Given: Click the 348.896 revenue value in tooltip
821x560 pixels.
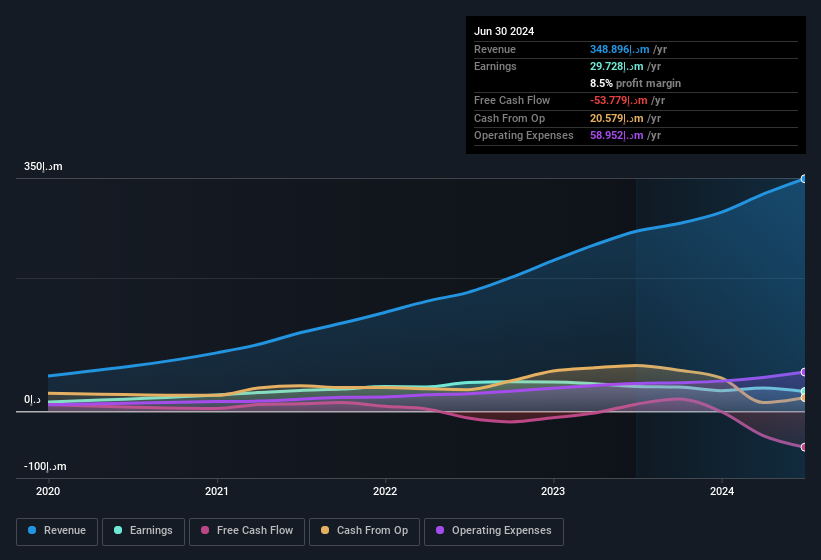Looking at the screenshot, I should 619,49.
